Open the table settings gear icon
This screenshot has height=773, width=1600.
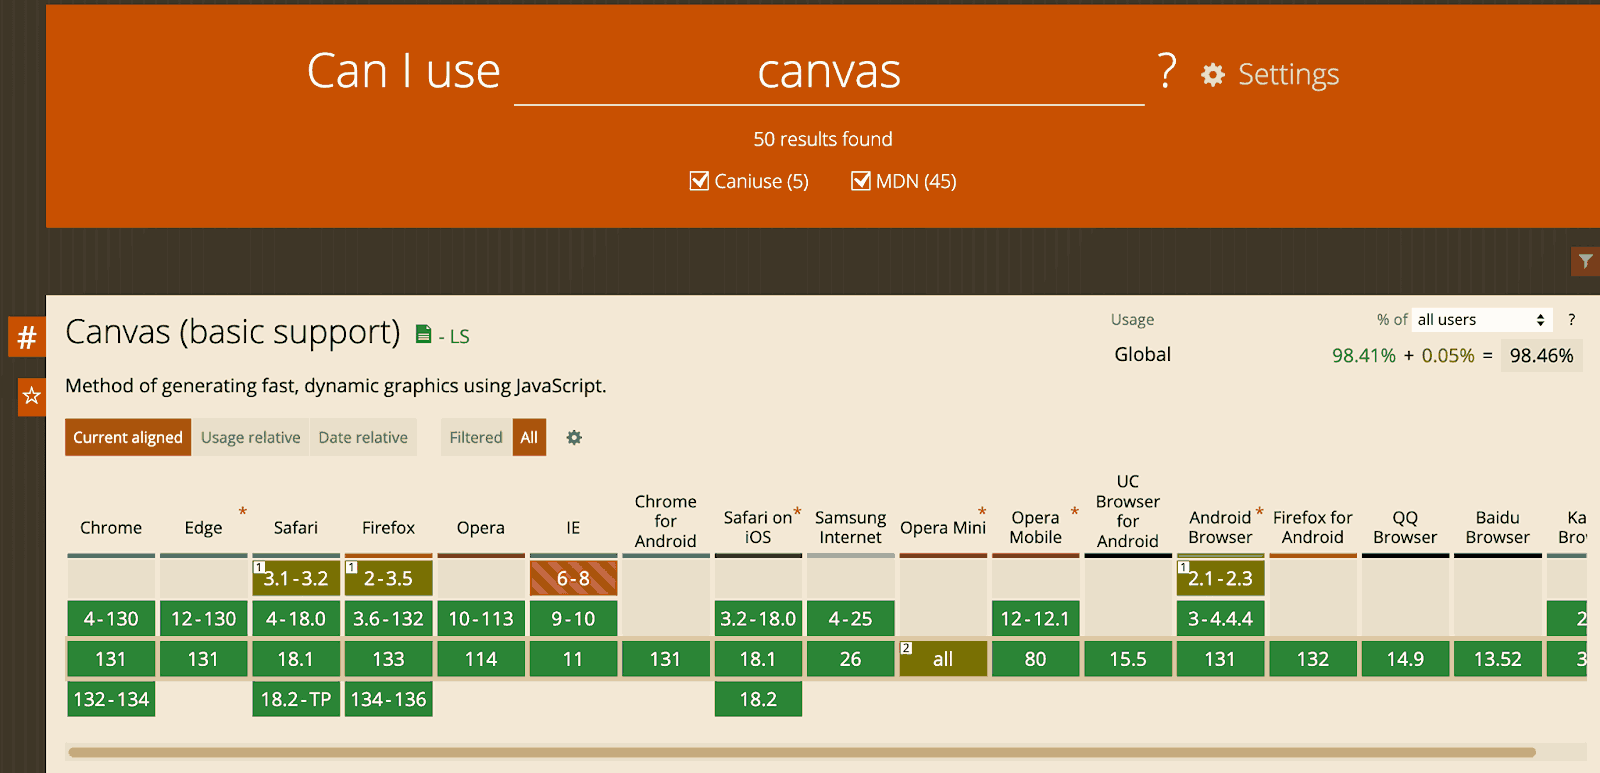[574, 437]
